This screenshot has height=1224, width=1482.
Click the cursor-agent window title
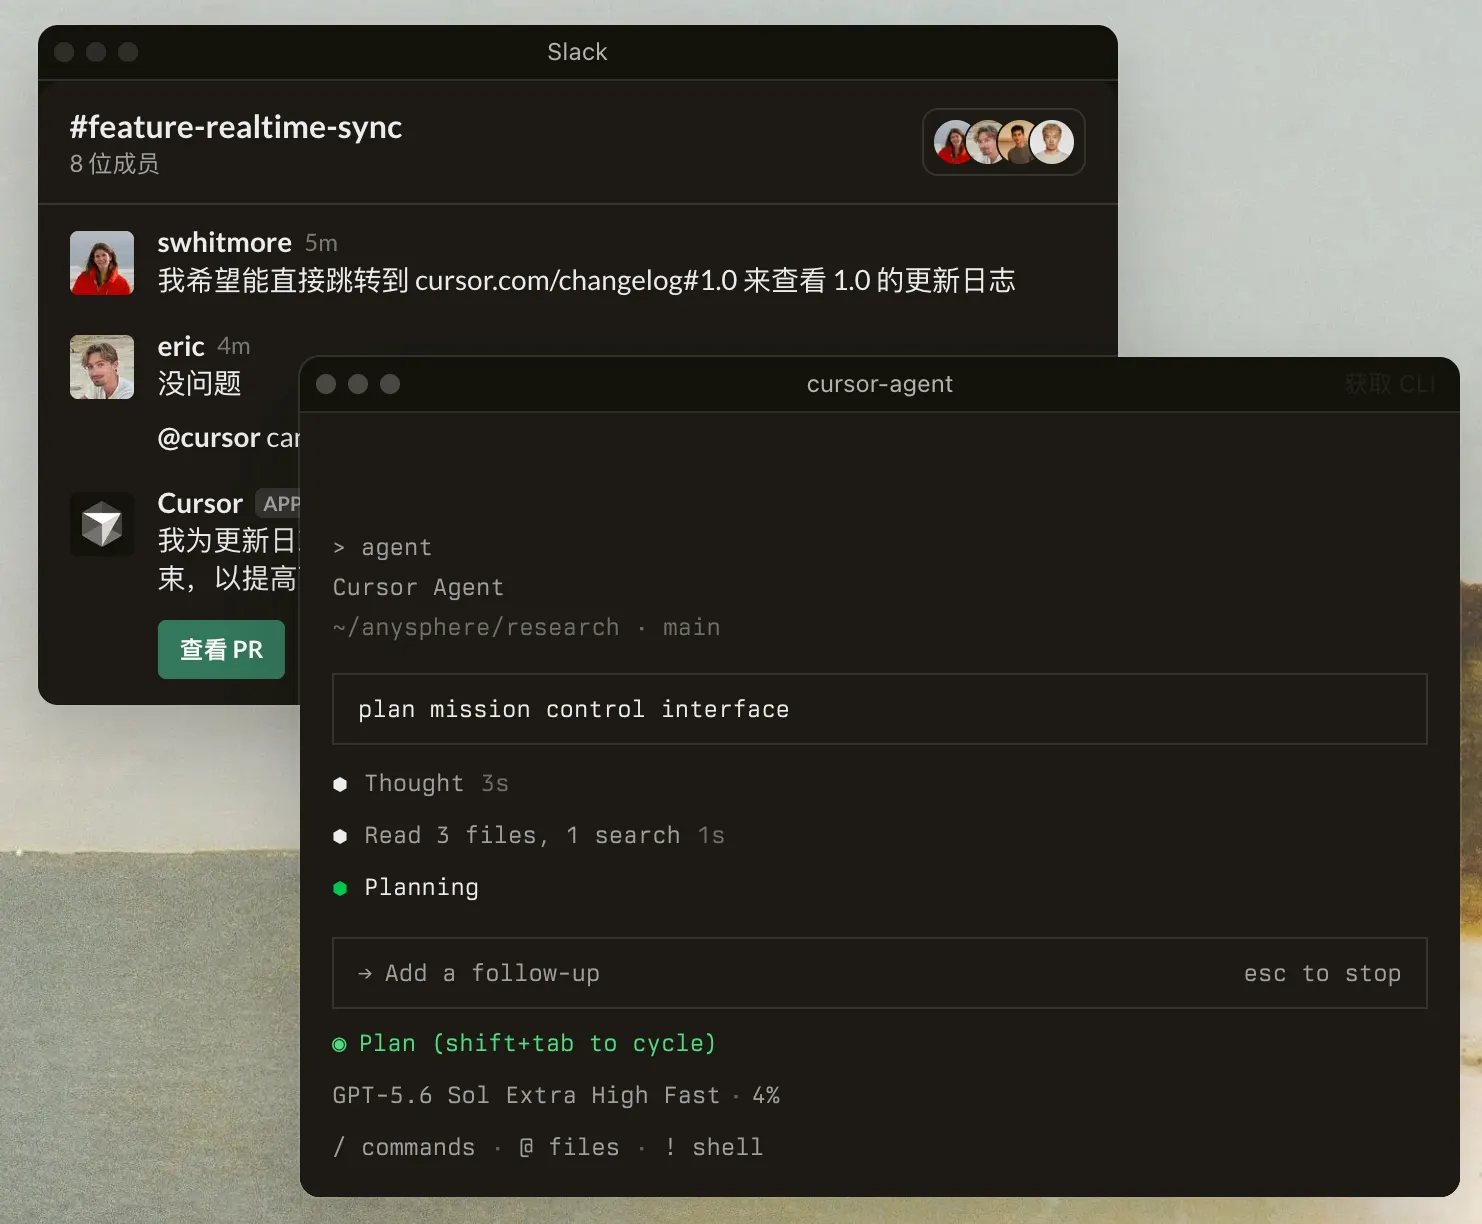(x=880, y=384)
